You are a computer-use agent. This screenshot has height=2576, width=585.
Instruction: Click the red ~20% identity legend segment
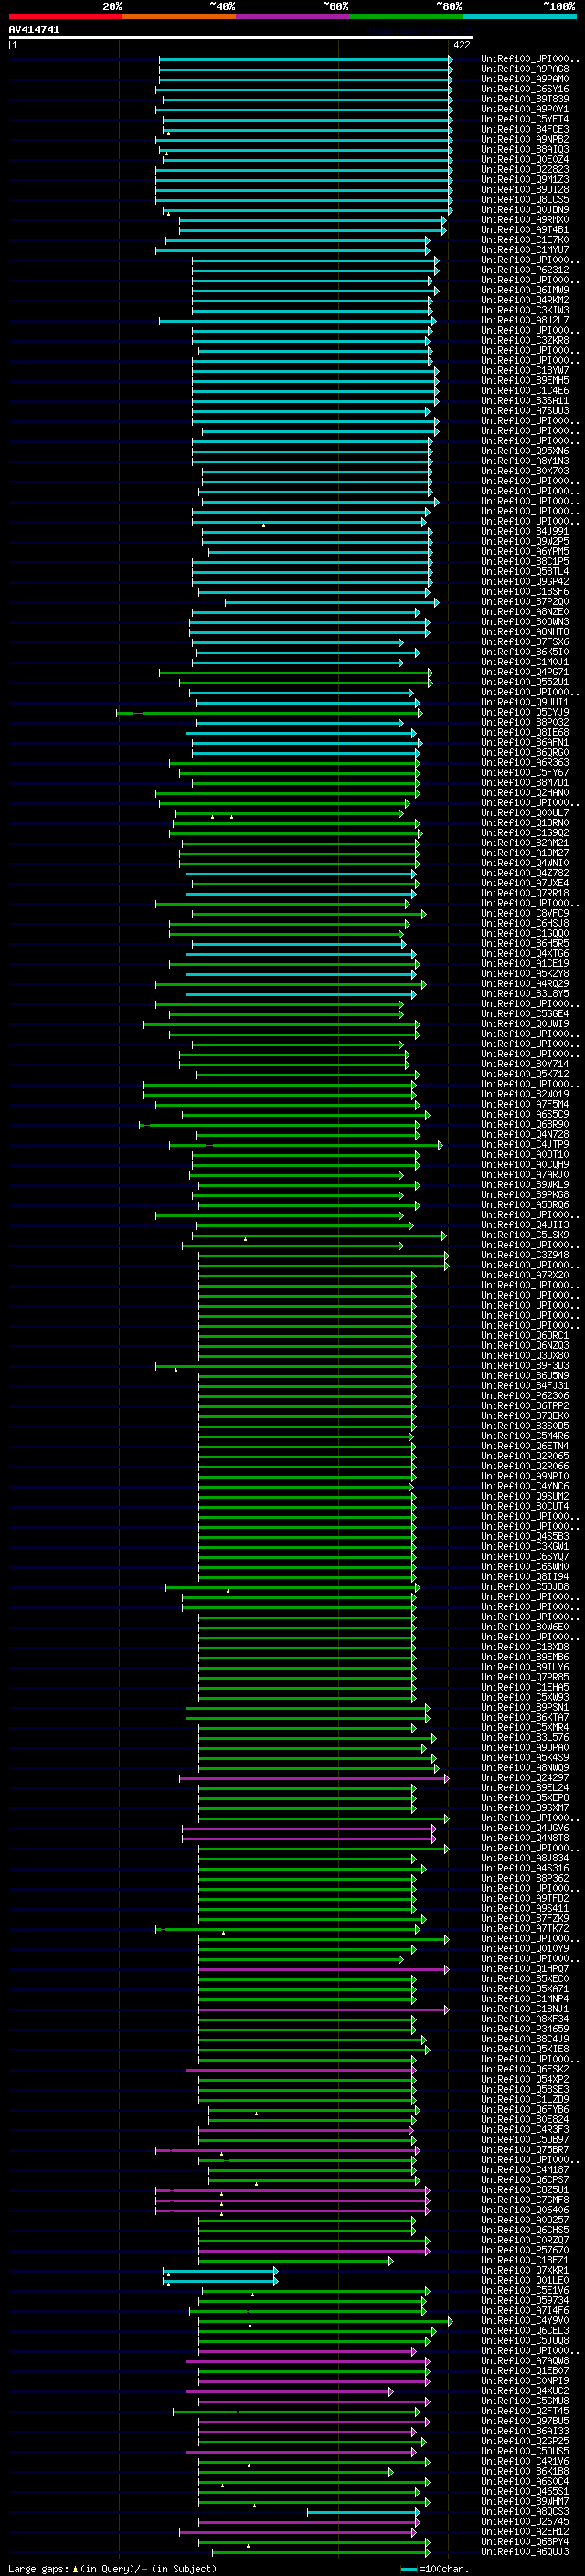click(65, 16)
